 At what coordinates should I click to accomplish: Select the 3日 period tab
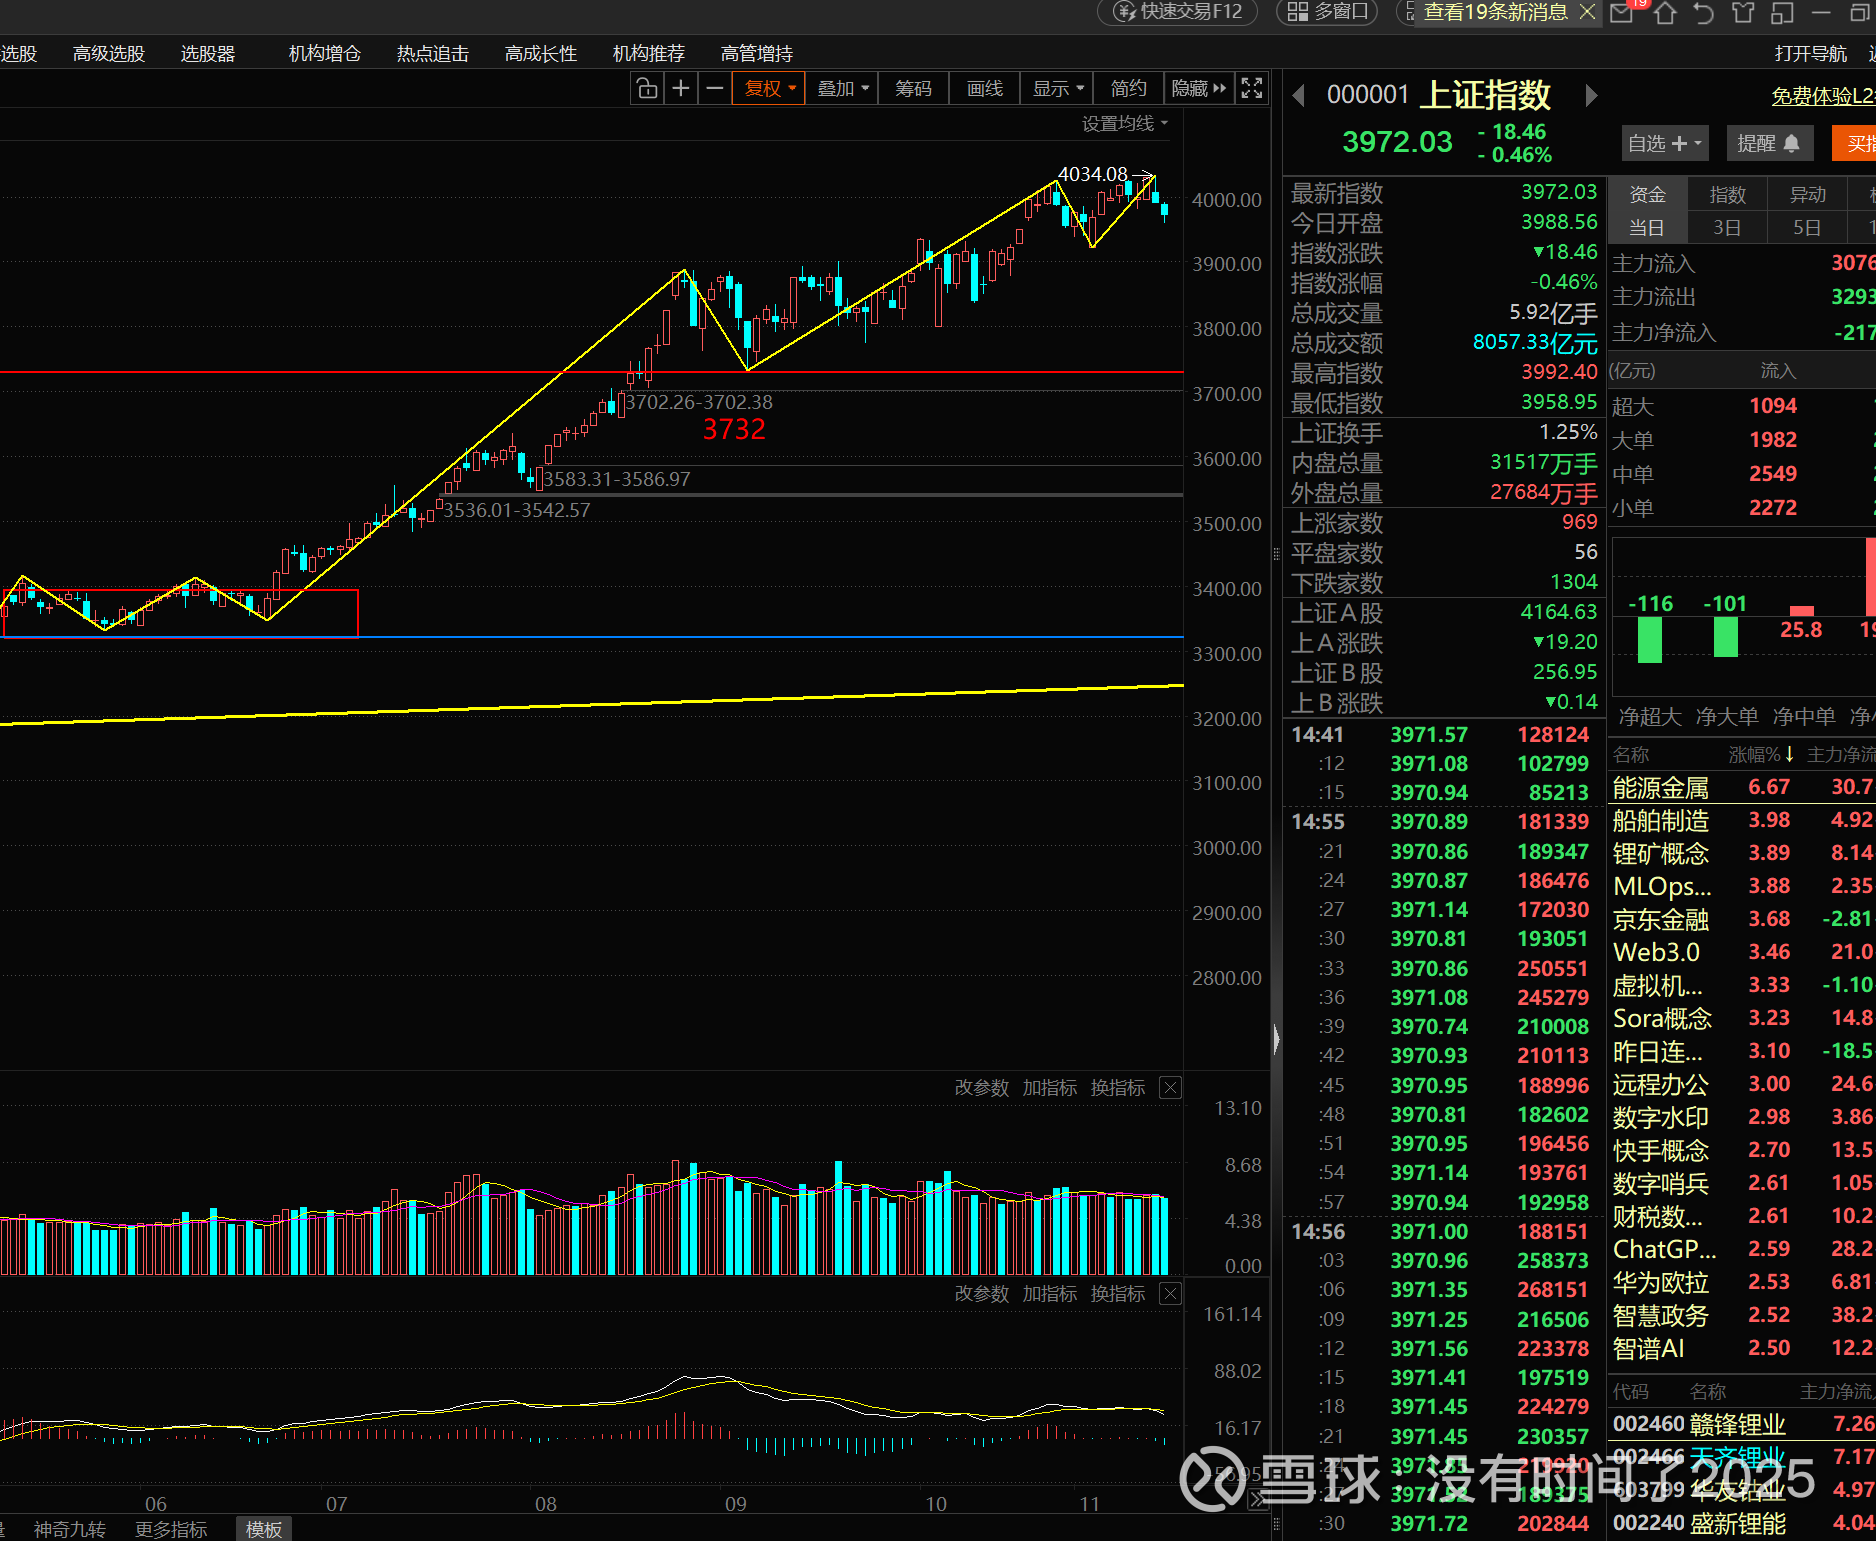click(x=1727, y=227)
